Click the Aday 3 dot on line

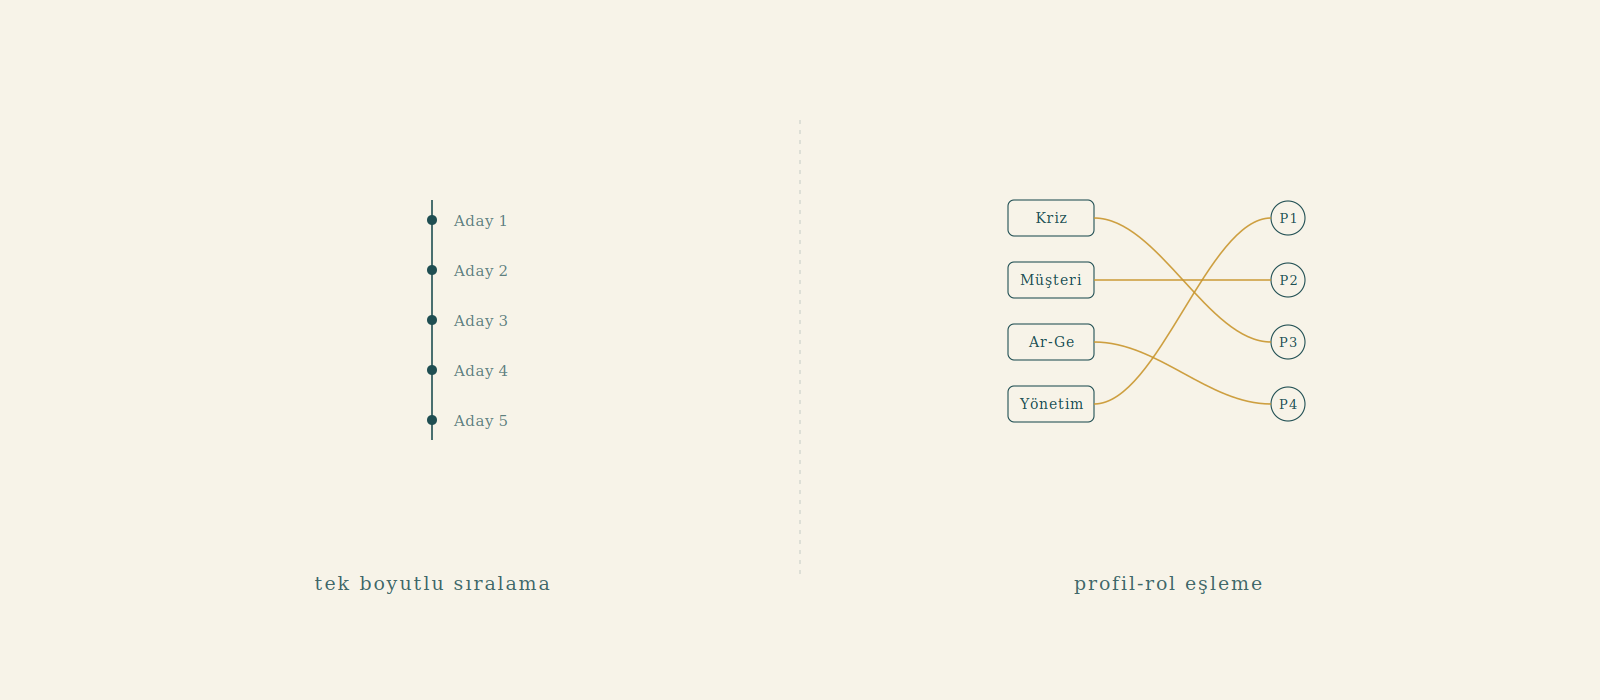(432, 320)
